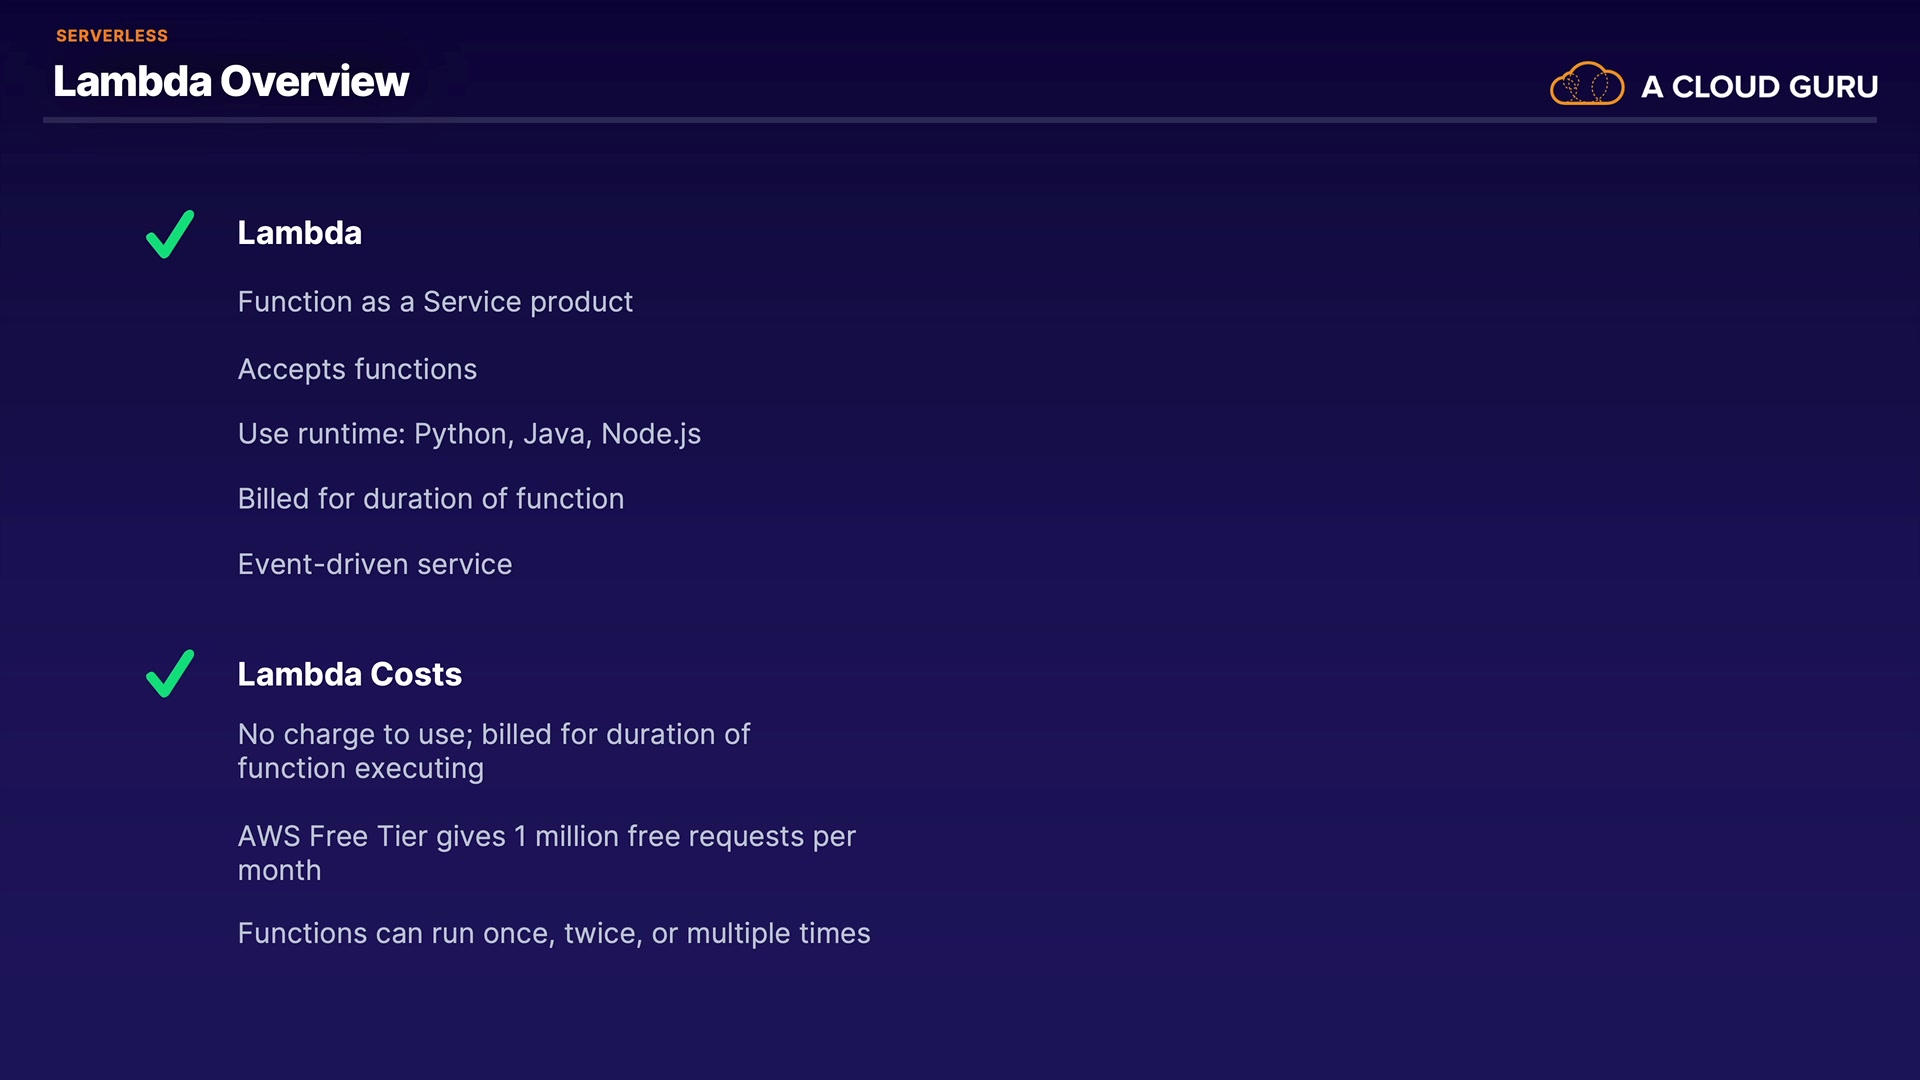Select the Lambda Overview slide title
This screenshot has height=1080, width=1920.
tap(231, 82)
